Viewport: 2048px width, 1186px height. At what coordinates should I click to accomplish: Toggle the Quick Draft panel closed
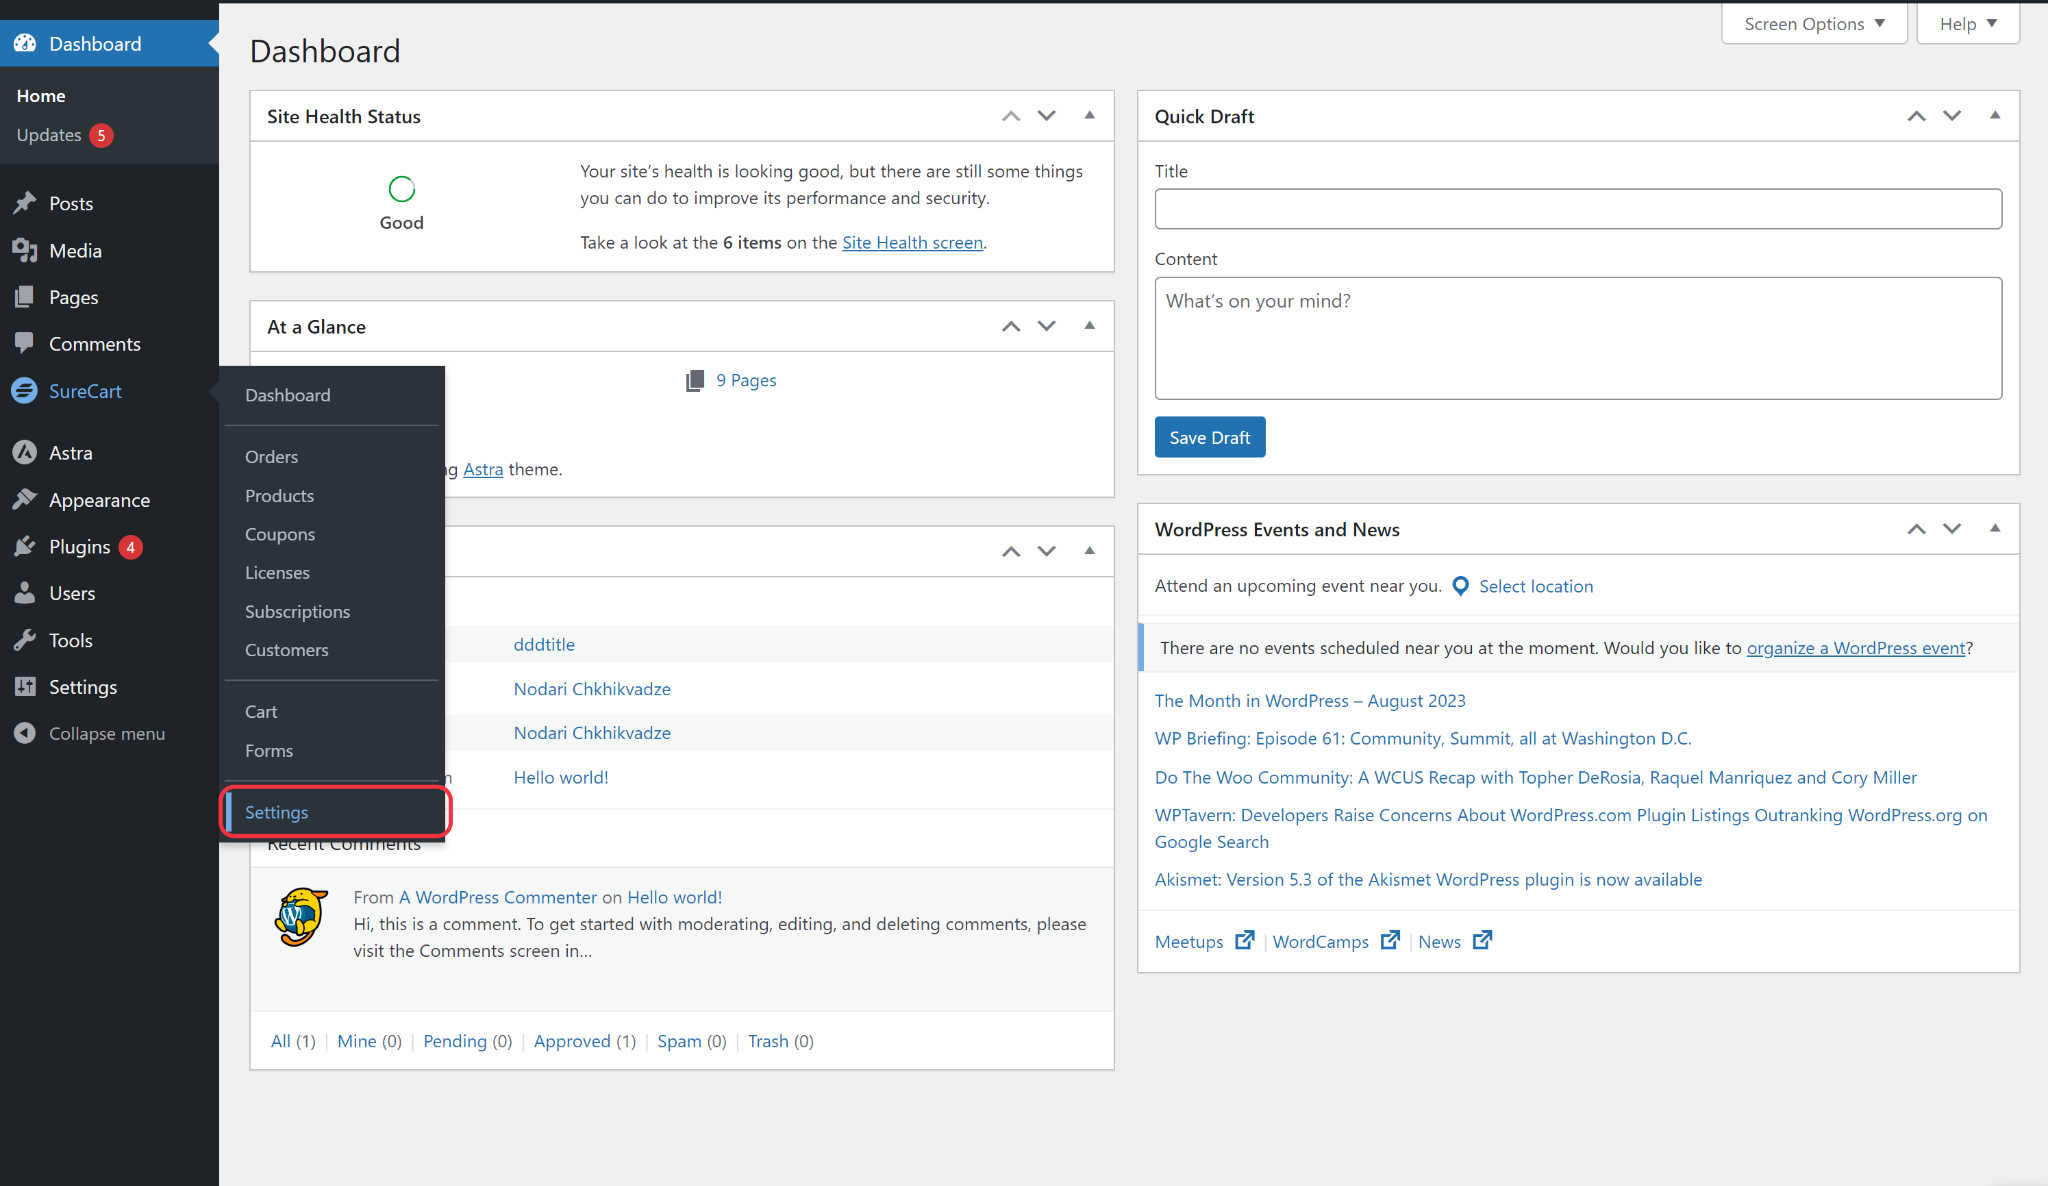pos(1995,116)
